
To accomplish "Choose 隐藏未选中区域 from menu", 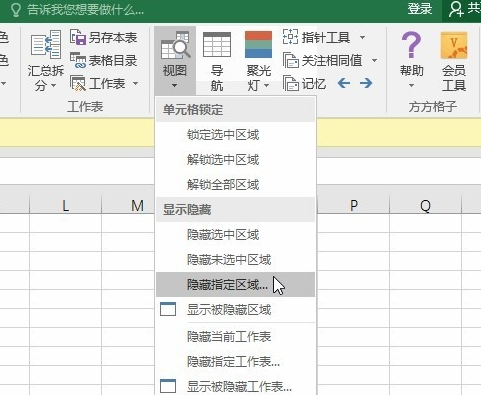I will coord(235,259).
